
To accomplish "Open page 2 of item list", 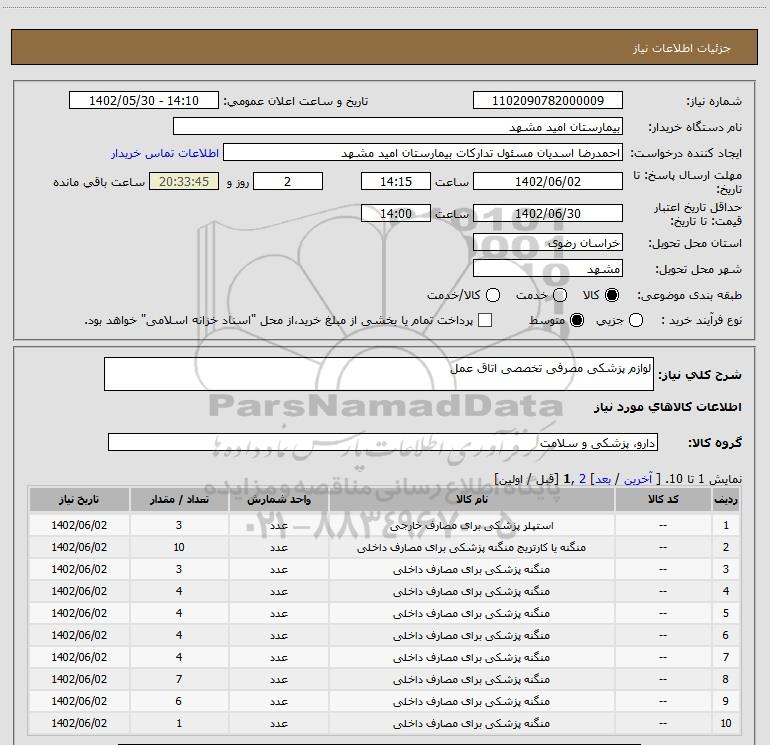I will [582, 479].
